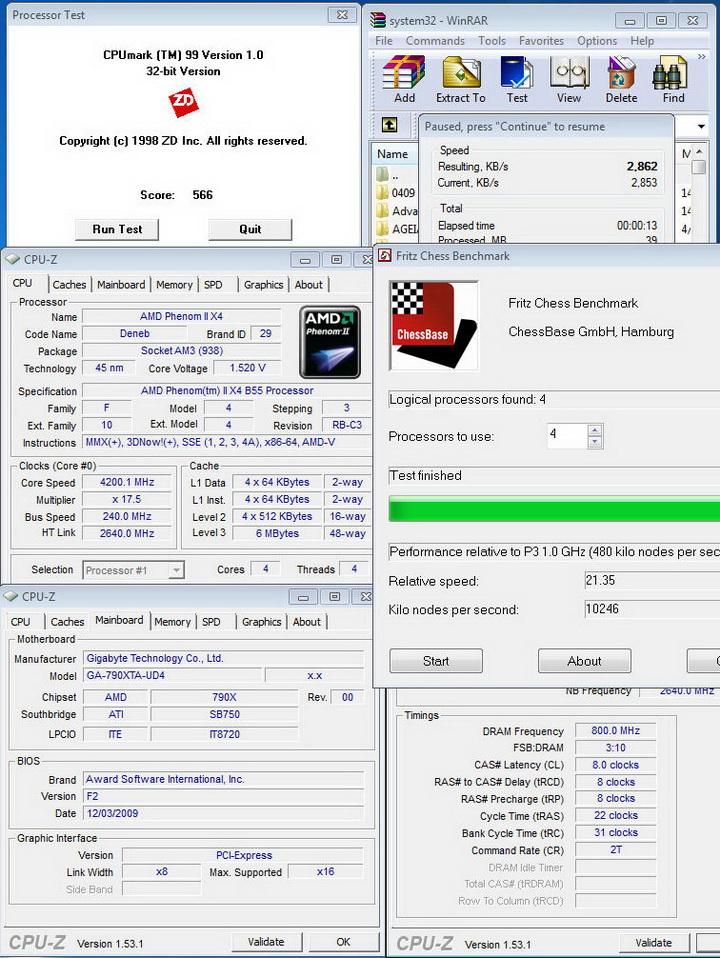
Task: Click the WinRAR title bar books icon
Action: (x=378, y=20)
